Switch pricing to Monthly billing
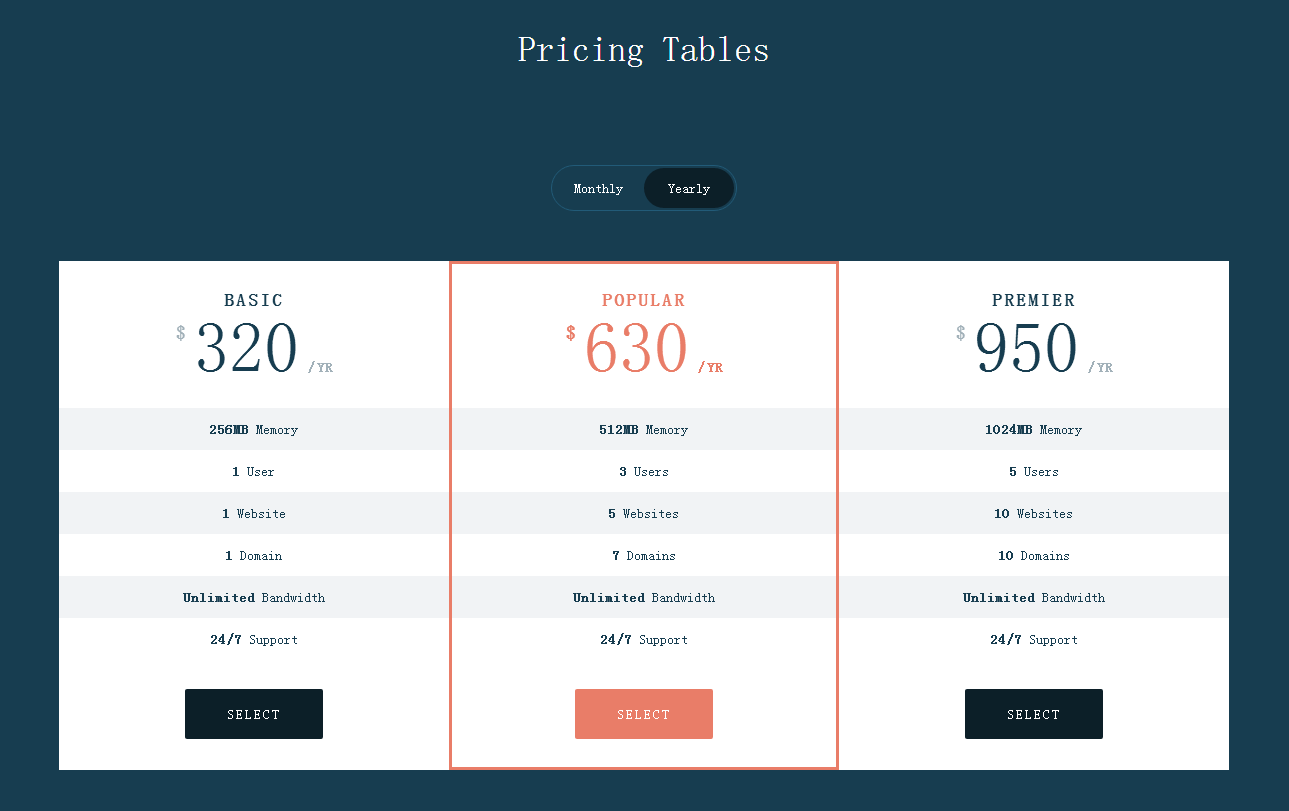 [x=598, y=188]
